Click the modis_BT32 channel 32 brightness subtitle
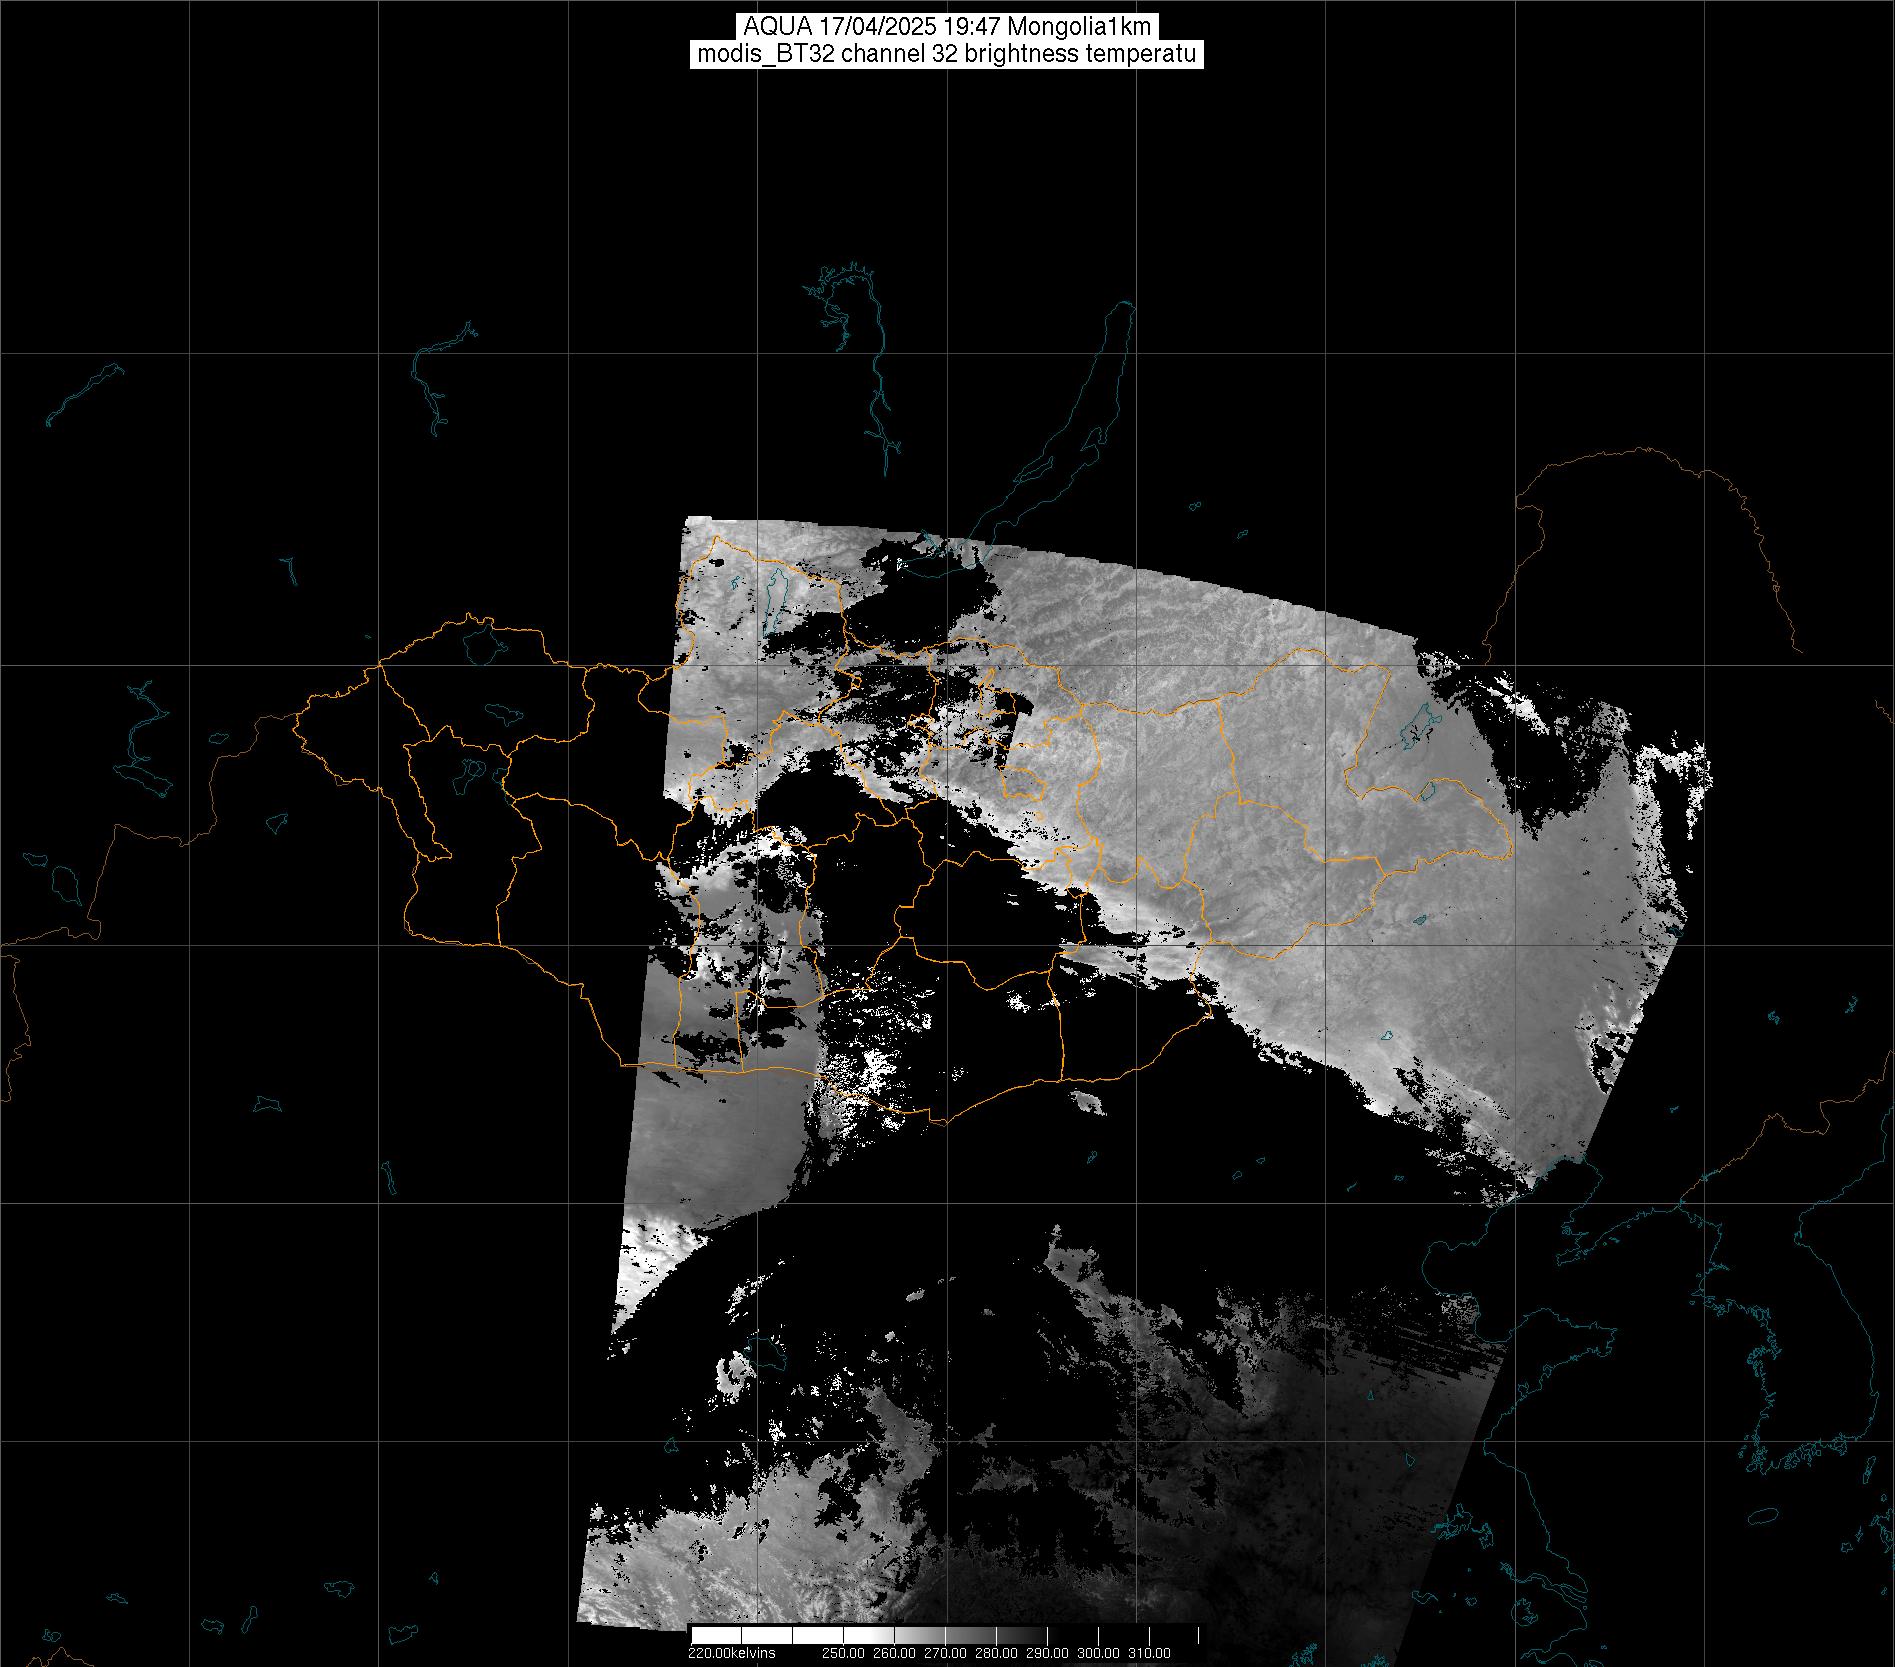The image size is (1895, 1667). point(947,55)
